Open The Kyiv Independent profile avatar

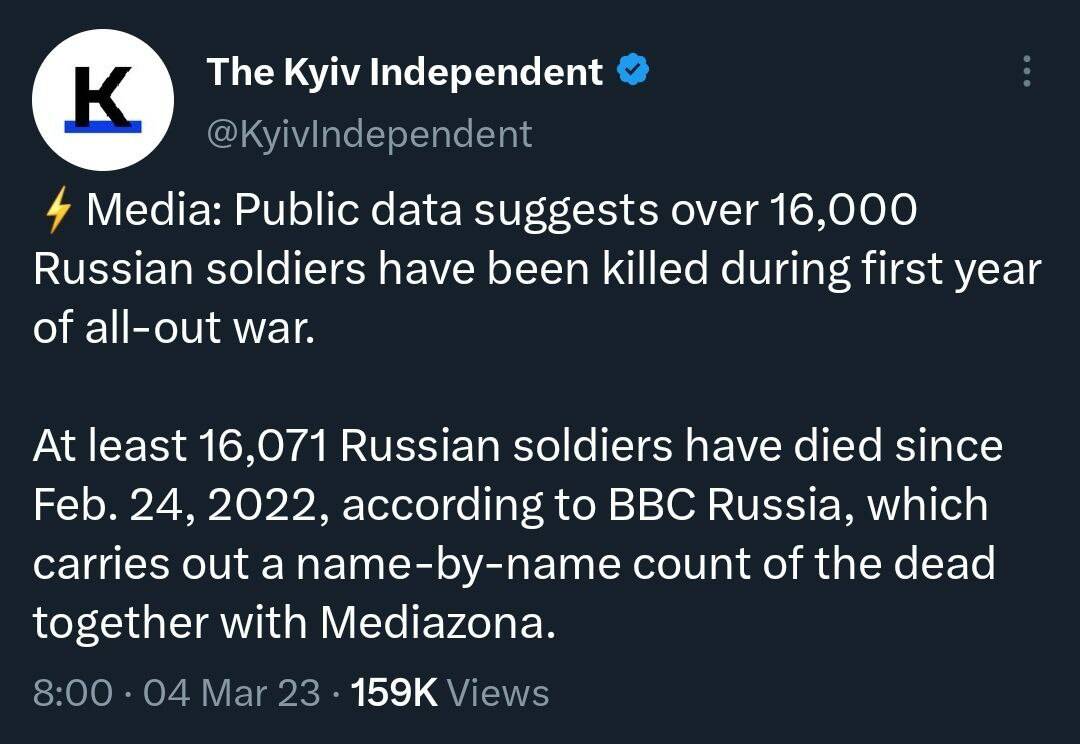click(x=103, y=100)
